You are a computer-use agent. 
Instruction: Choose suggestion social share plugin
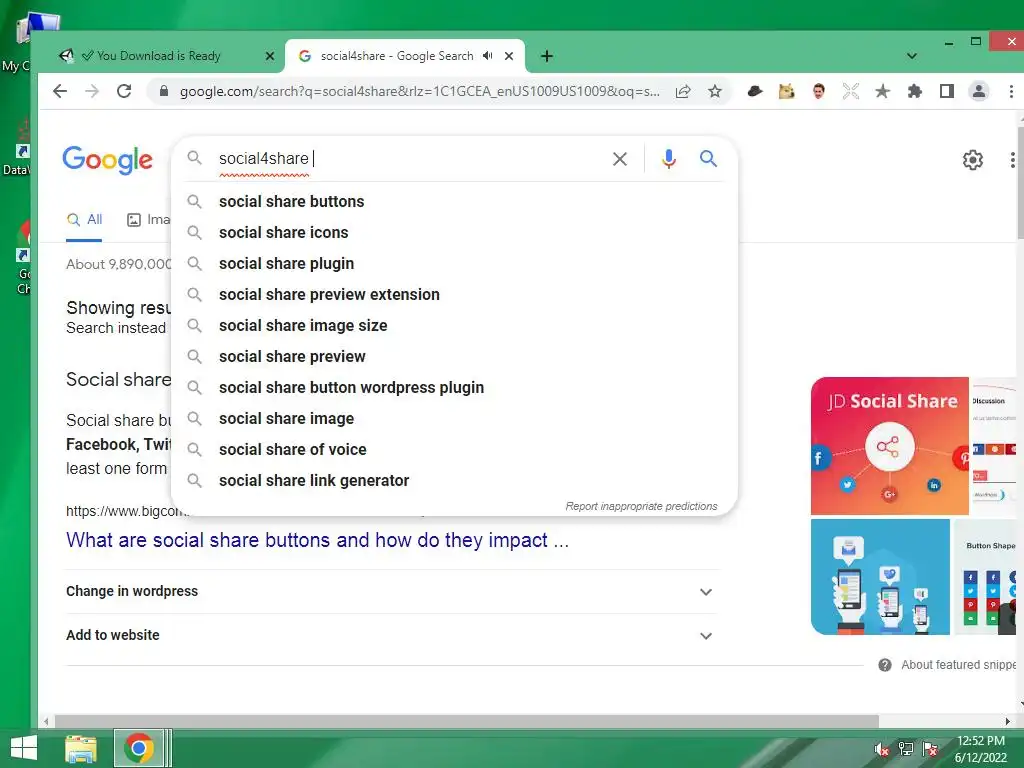[455, 264]
